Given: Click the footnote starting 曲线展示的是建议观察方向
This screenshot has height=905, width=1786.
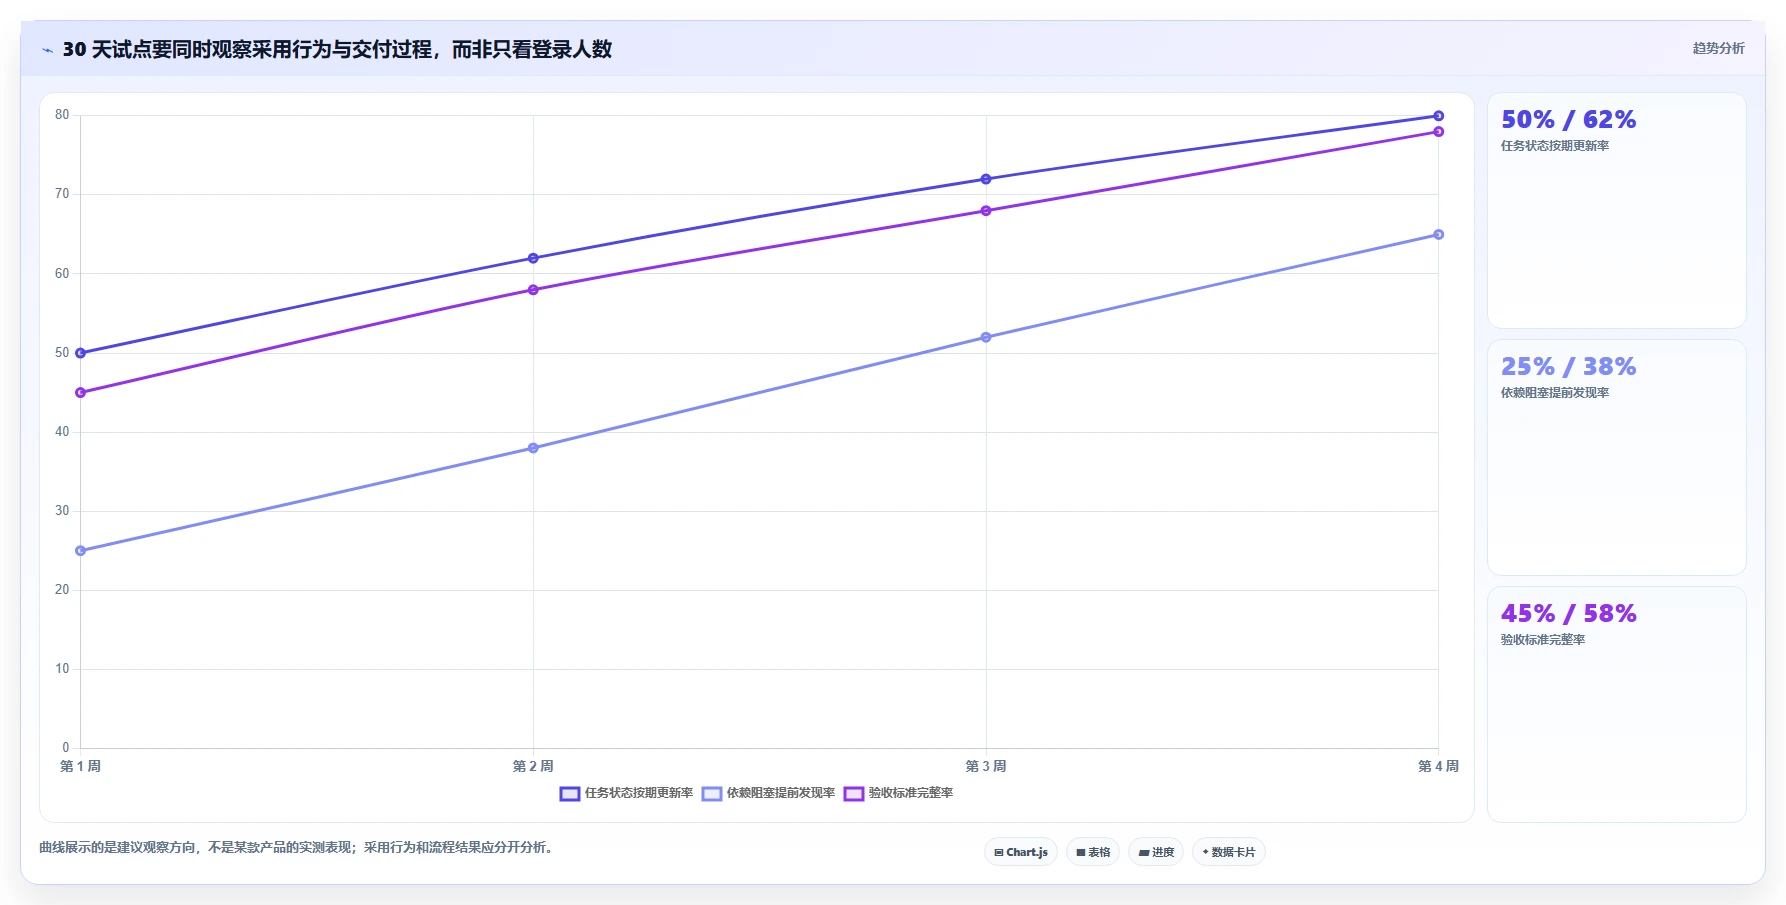Looking at the screenshot, I should 297,848.
